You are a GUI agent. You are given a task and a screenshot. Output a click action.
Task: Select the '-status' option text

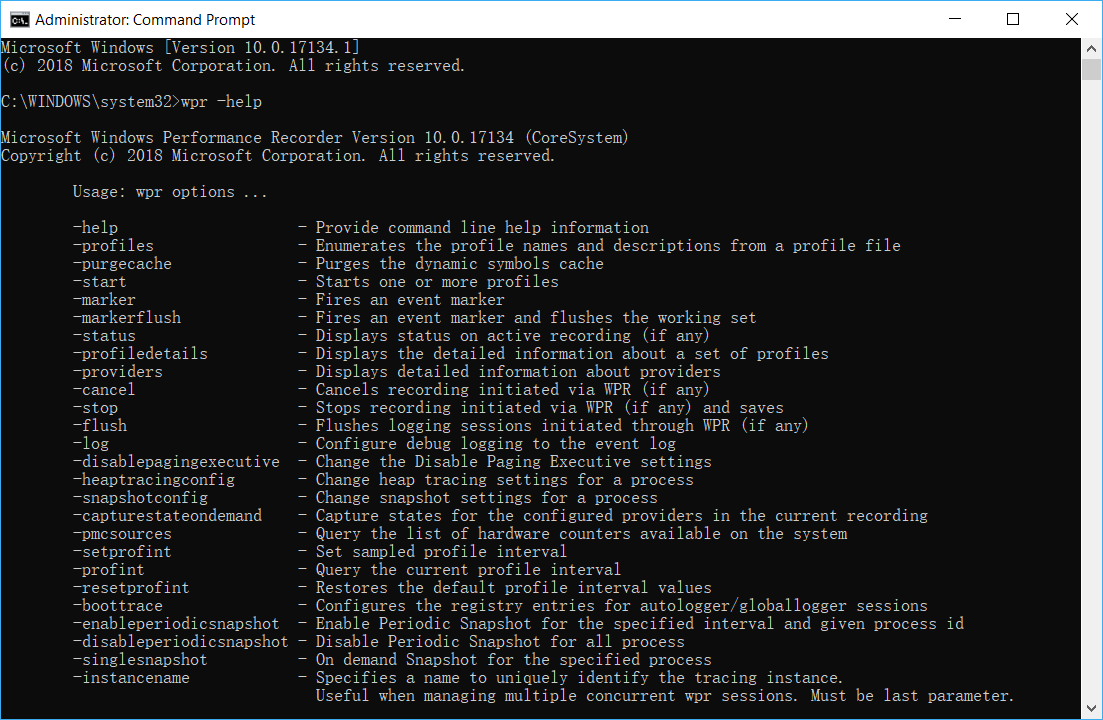[103, 336]
